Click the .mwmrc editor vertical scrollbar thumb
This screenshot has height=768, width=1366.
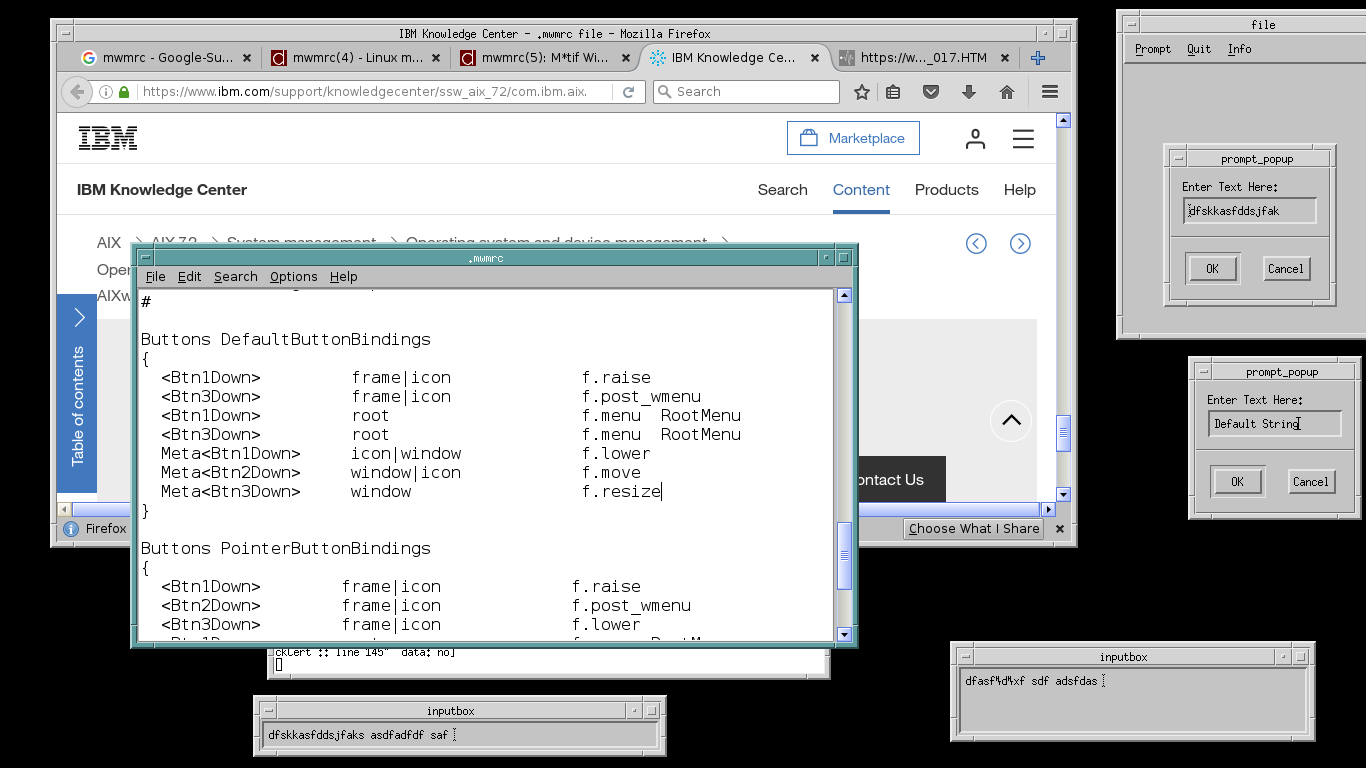click(844, 556)
